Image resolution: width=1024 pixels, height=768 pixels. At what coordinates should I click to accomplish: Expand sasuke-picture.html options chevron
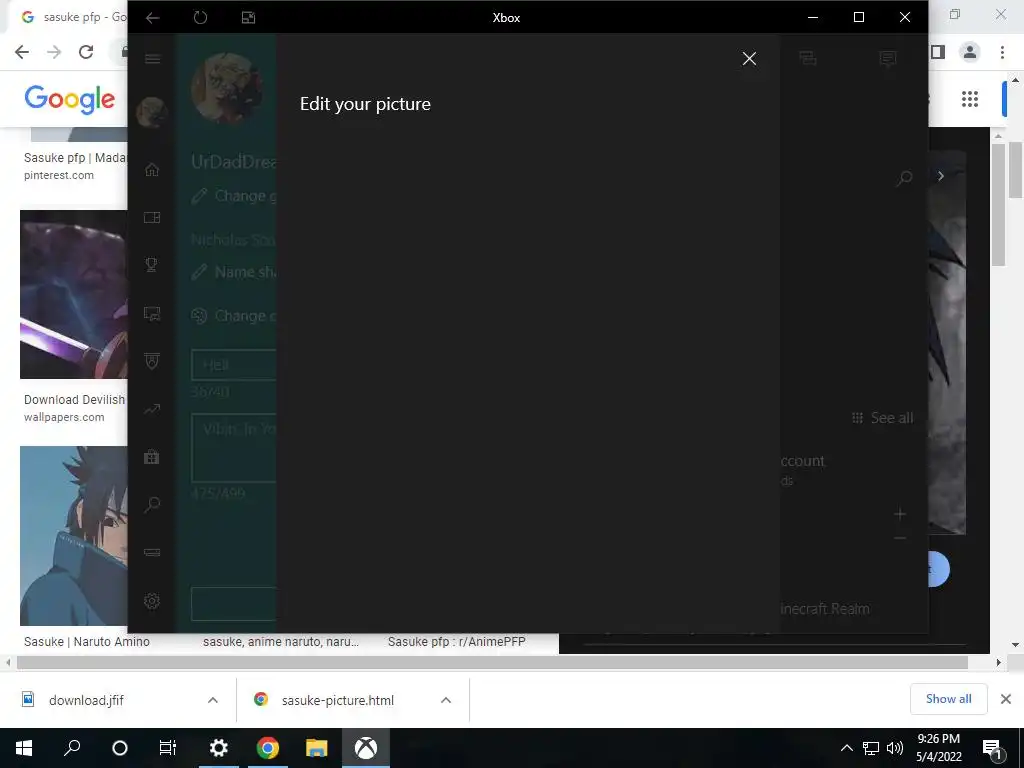[x=446, y=700]
